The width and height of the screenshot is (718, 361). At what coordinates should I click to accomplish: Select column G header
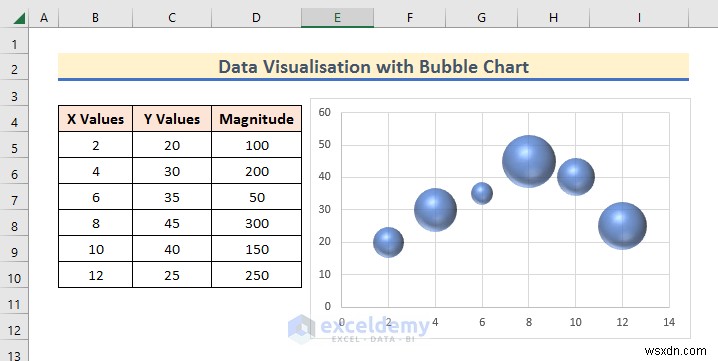coord(481,18)
